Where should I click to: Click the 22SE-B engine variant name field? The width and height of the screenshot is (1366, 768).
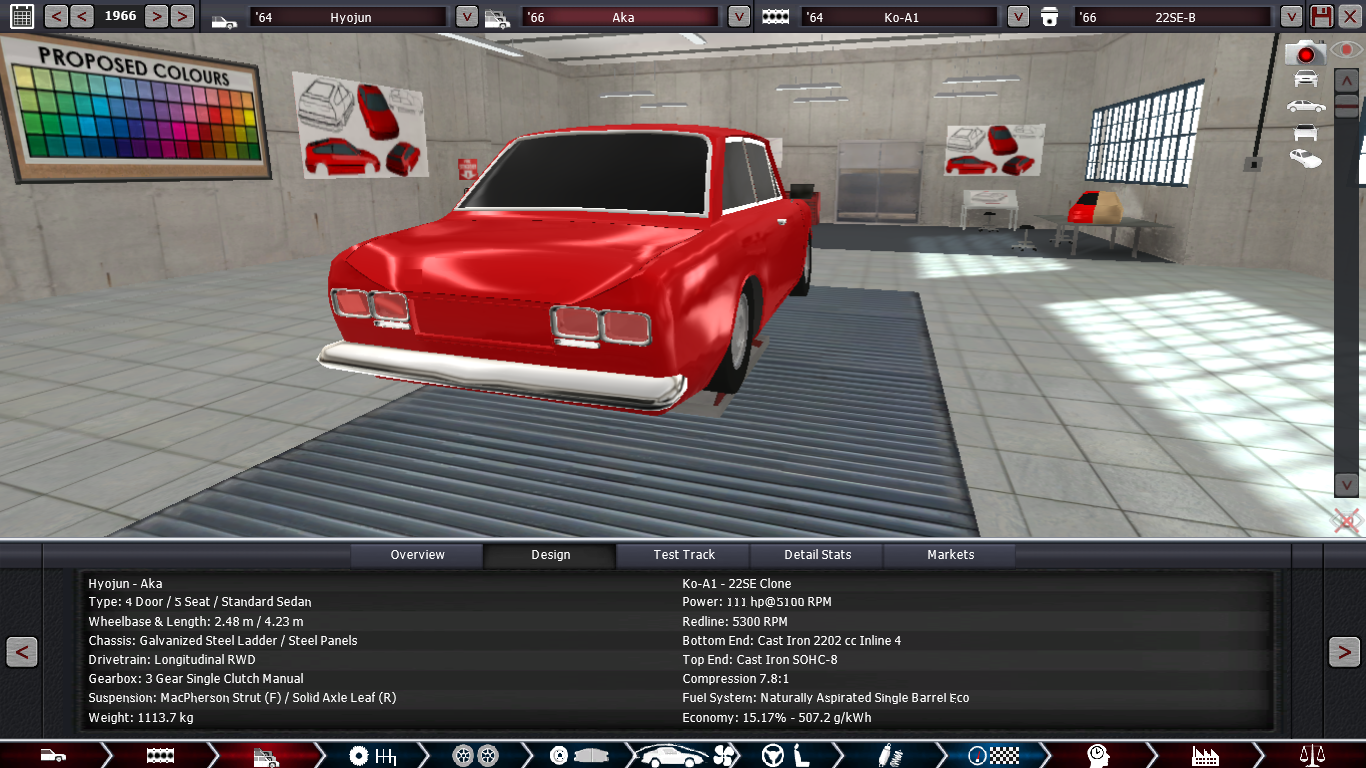click(x=1174, y=17)
